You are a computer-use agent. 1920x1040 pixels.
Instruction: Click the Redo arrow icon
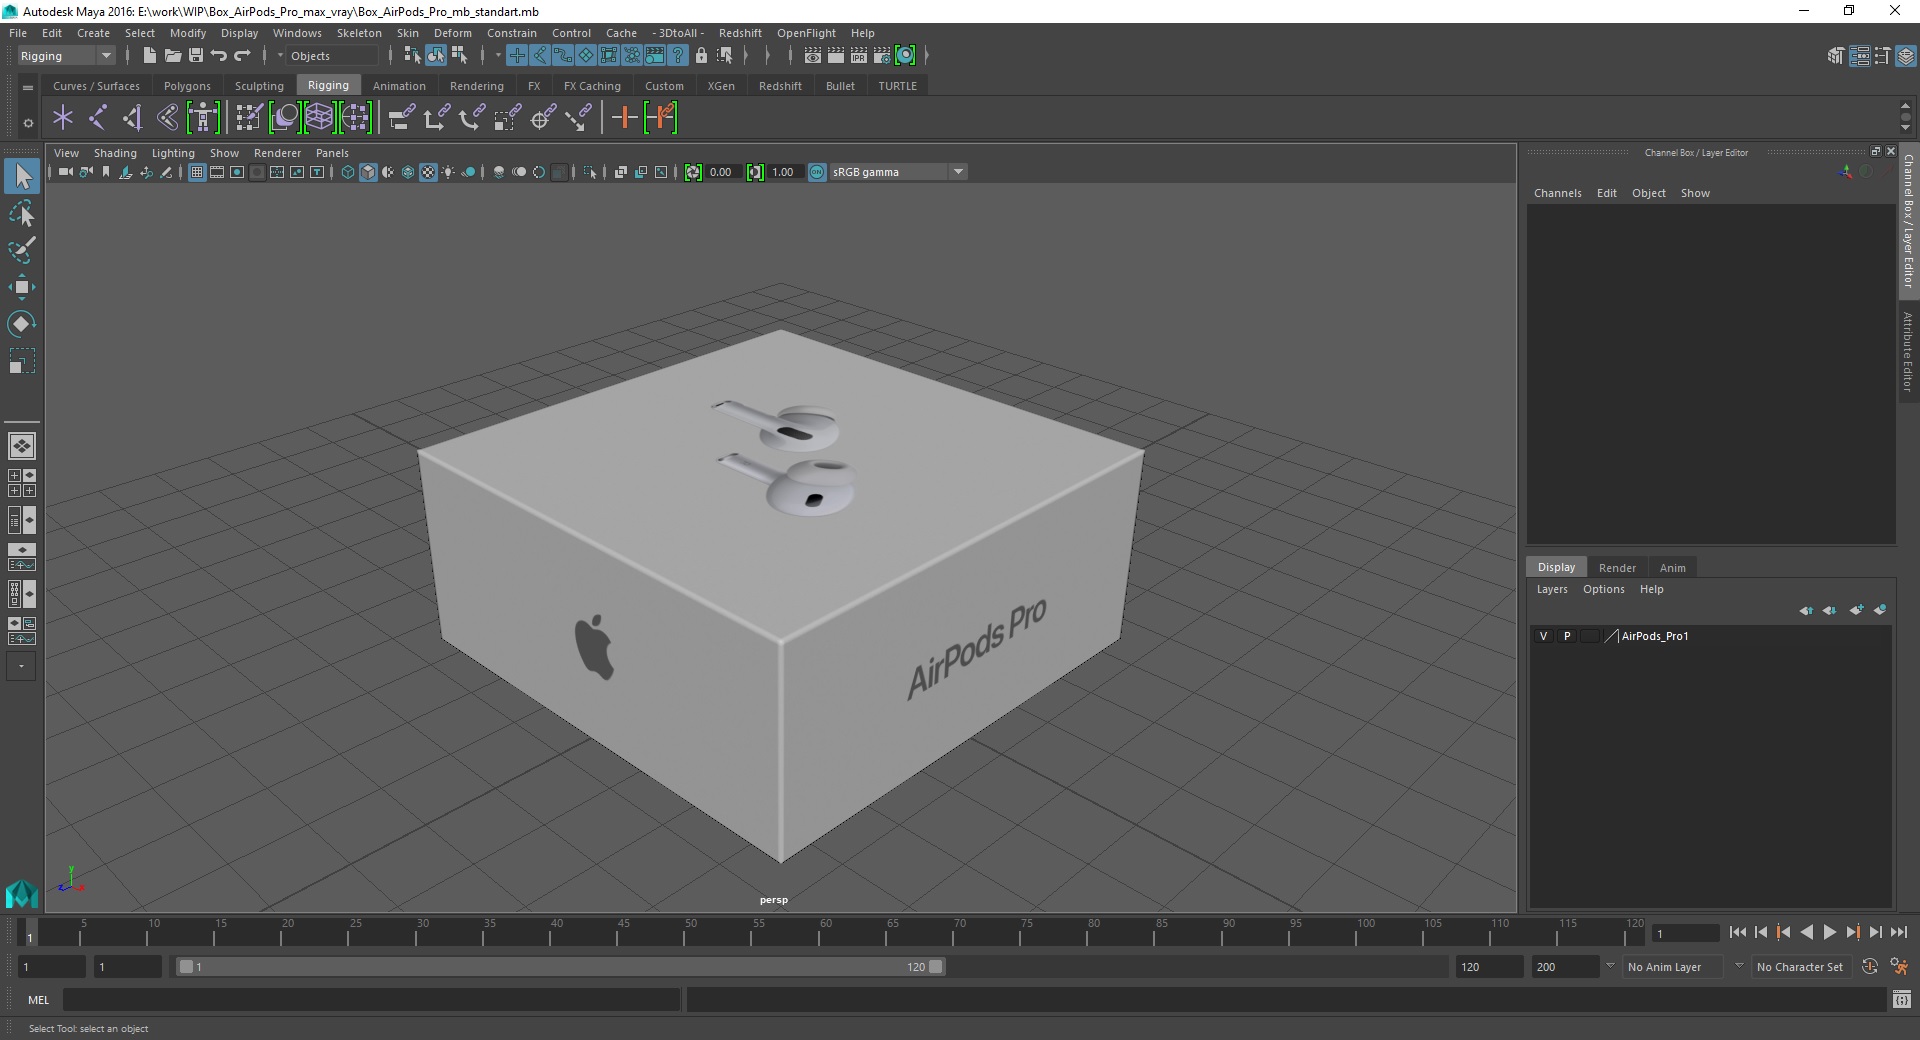(x=242, y=56)
